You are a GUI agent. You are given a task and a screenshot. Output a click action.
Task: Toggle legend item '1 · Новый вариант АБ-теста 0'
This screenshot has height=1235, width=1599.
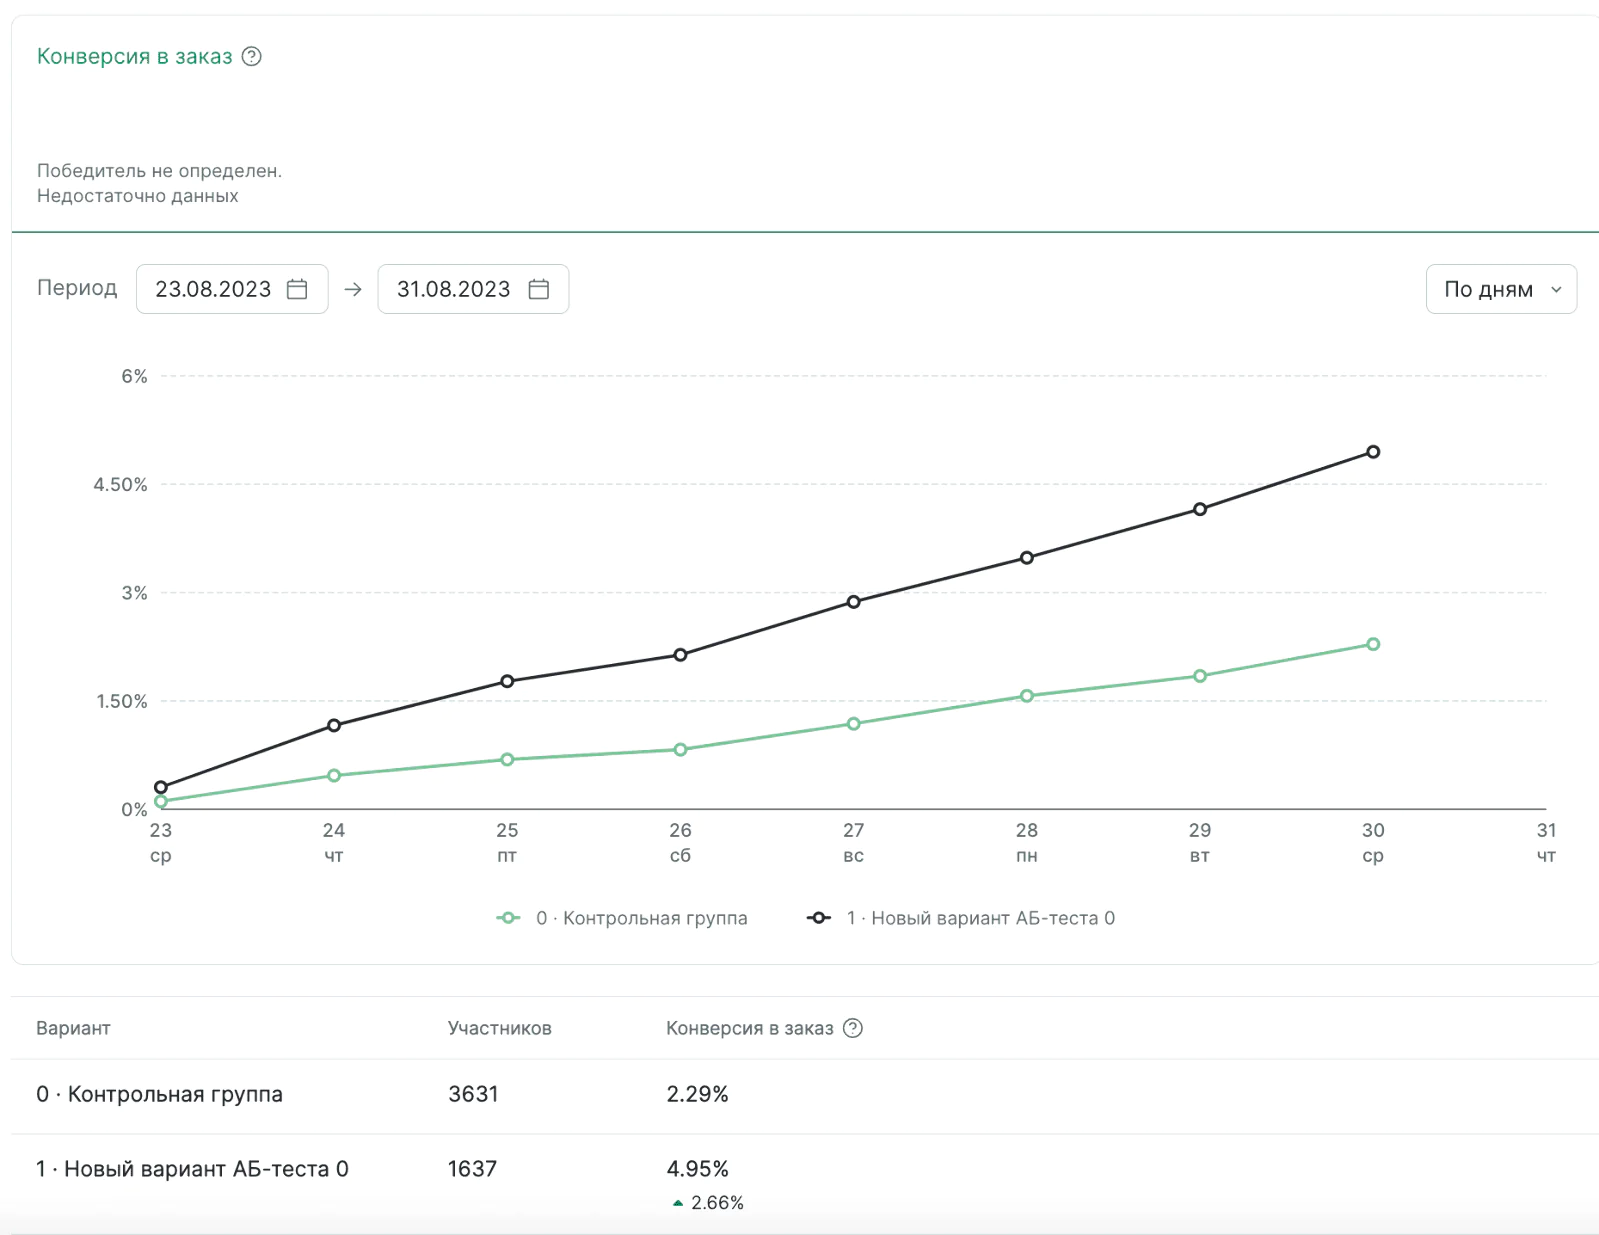pyautogui.click(x=961, y=918)
